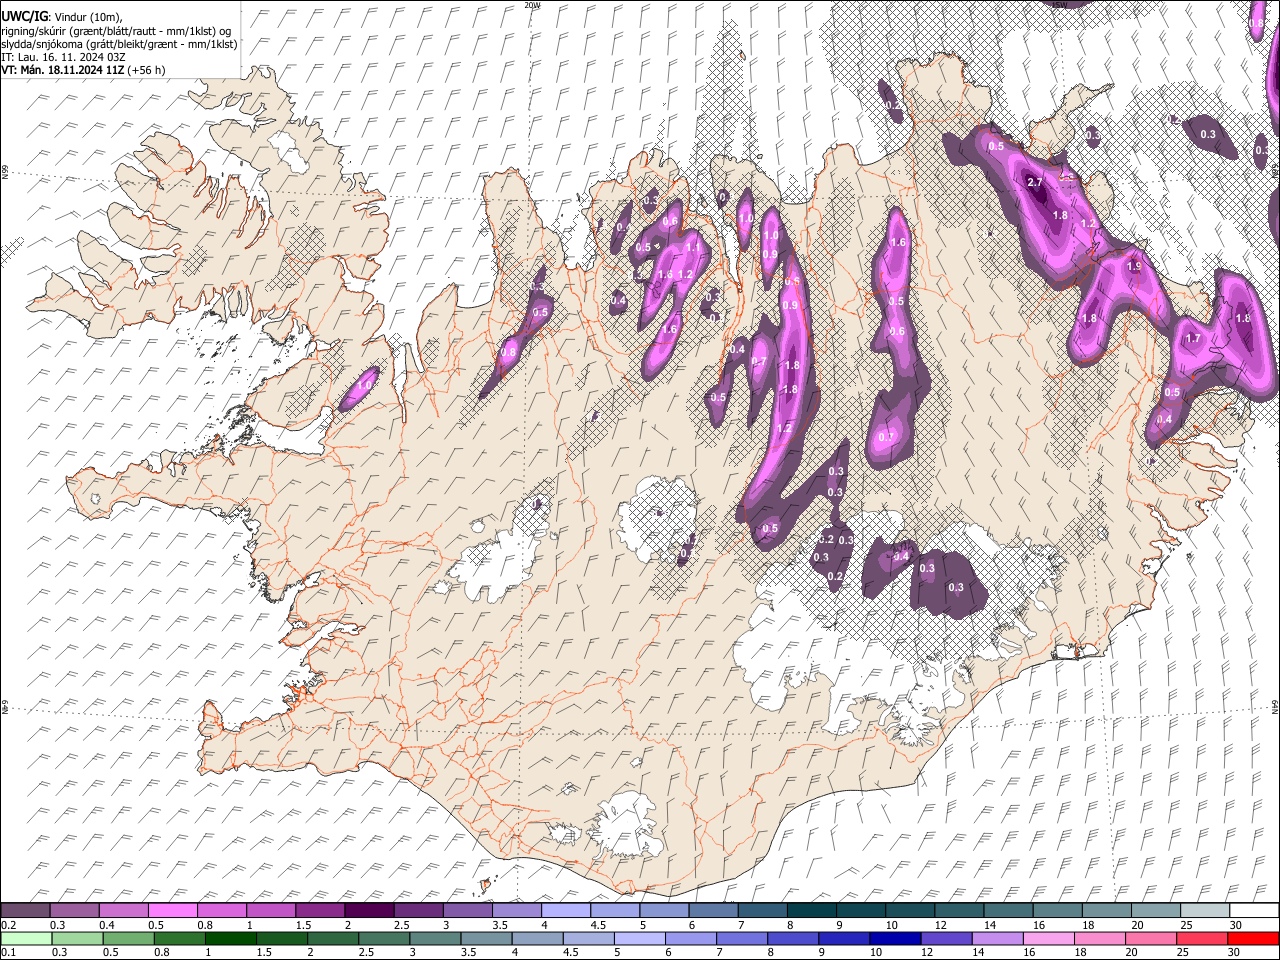Click the '(+56 h)' forecast offset
Viewport: 1280px width, 960px height.
click(146, 70)
